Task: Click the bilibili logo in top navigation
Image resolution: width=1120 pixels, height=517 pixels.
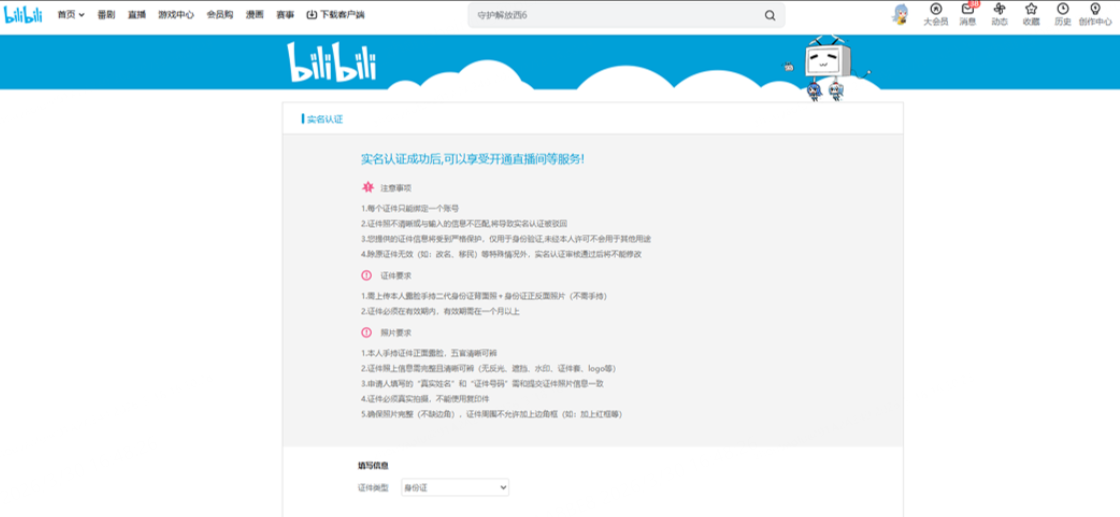Action: pyautogui.click(x=24, y=14)
